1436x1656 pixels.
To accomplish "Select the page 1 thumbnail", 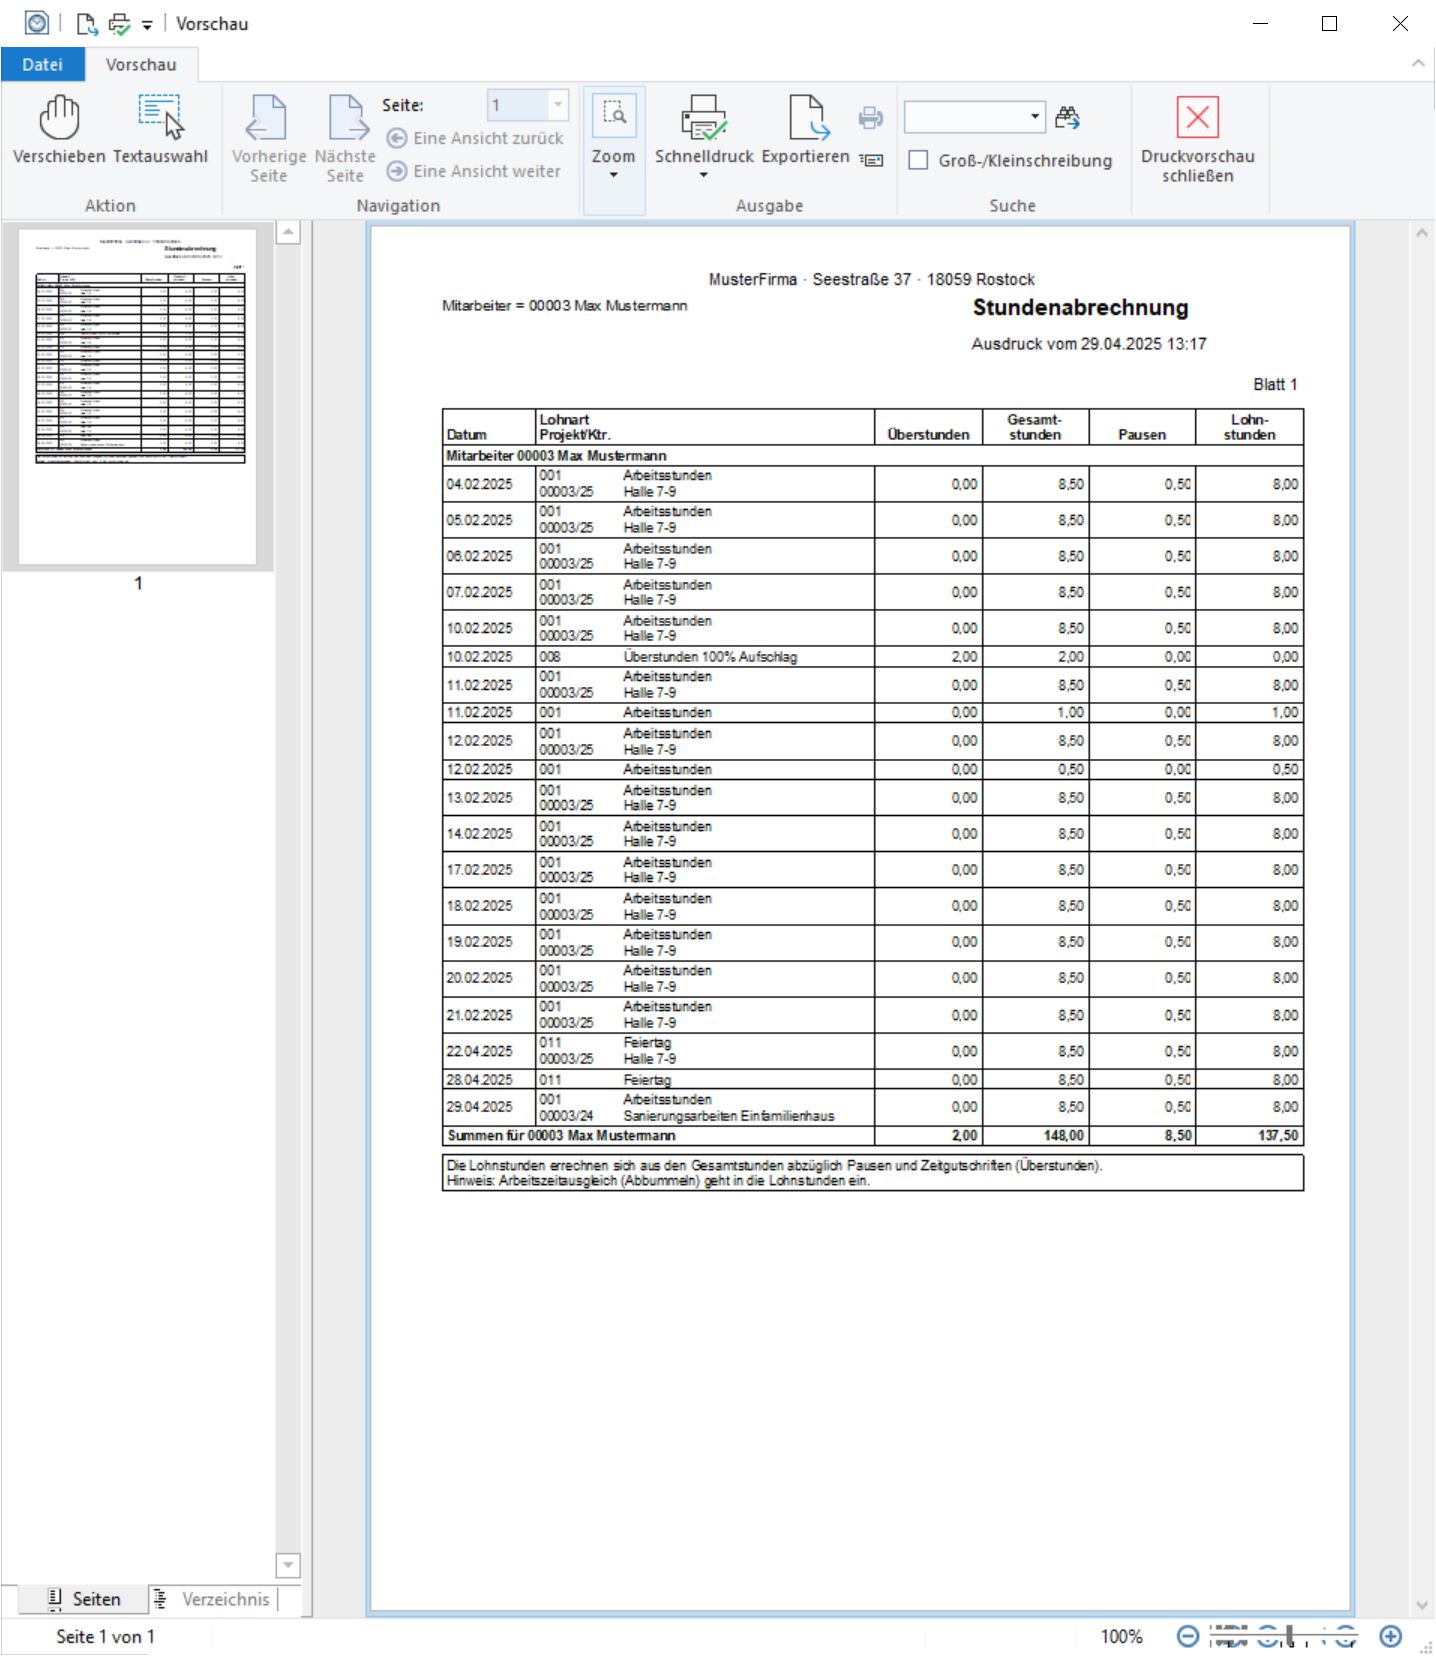I will point(138,397).
